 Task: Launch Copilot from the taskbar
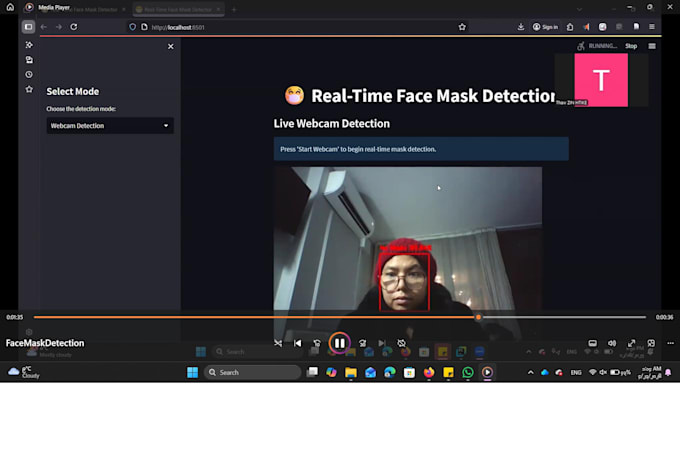coord(331,373)
